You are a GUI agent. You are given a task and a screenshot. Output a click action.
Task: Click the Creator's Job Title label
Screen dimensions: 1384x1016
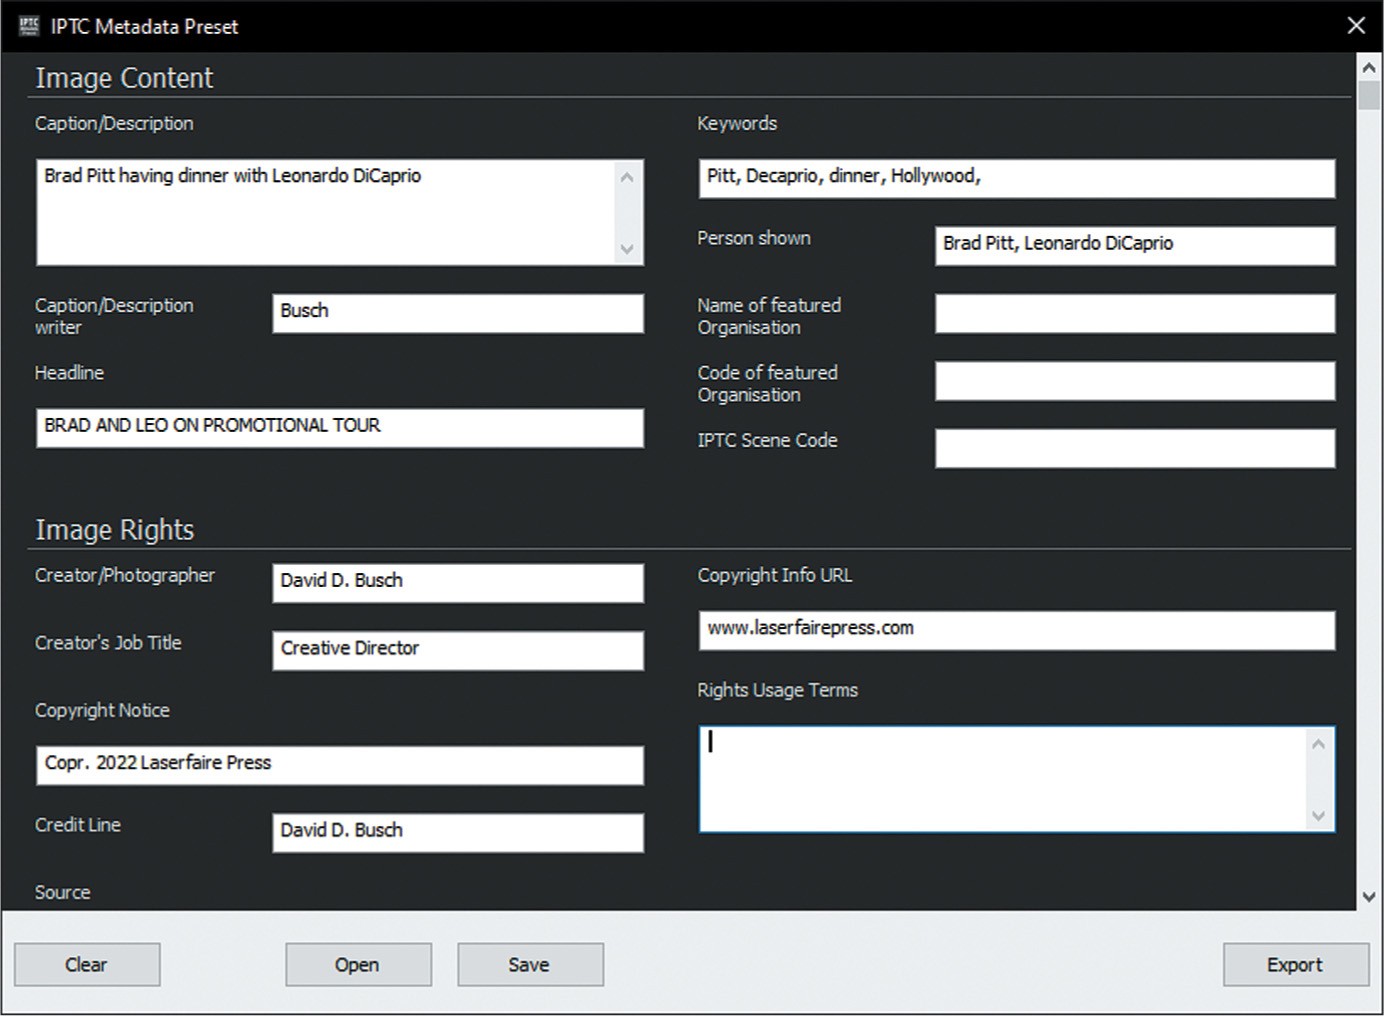[x=108, y=643]
